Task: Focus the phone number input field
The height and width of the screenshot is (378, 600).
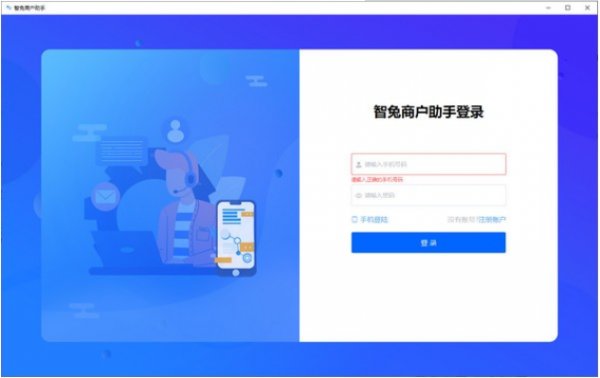Action: [x=429, y=165]
